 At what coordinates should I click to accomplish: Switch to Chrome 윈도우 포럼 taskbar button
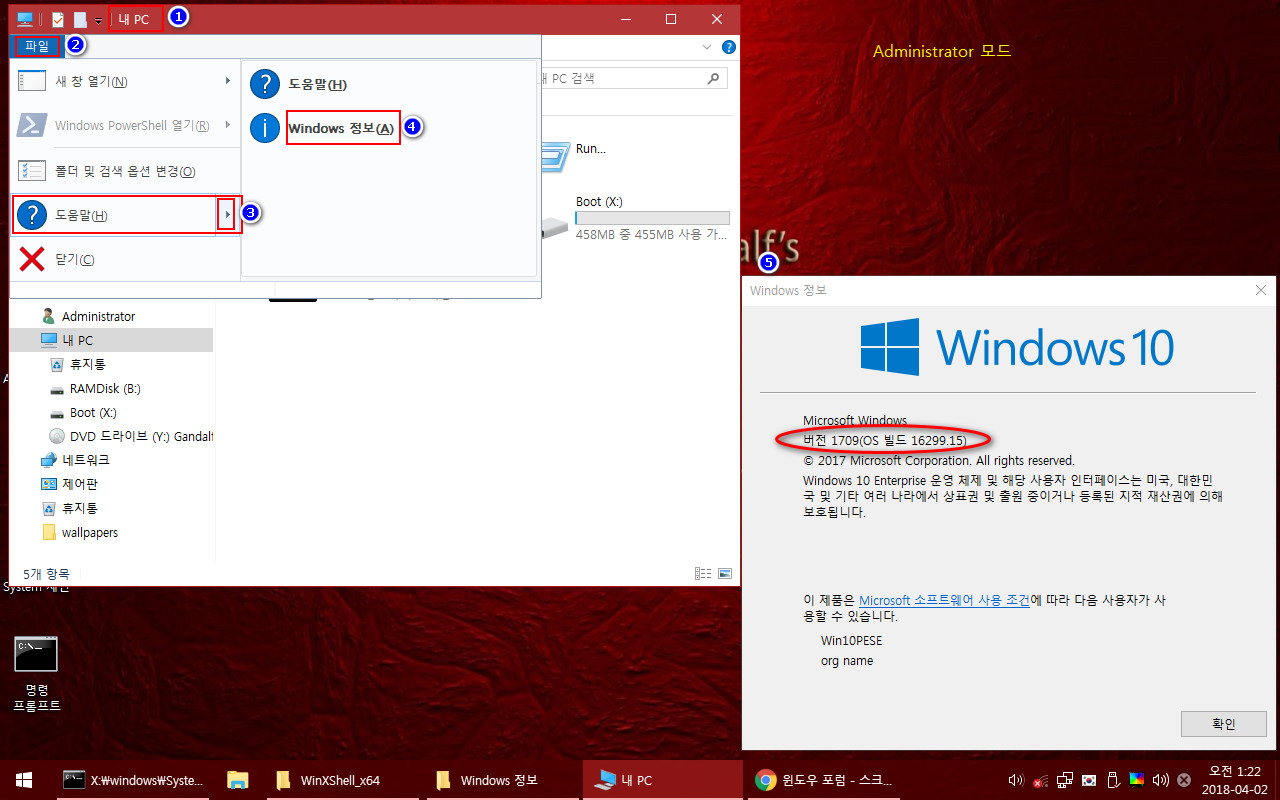point(826,780)
